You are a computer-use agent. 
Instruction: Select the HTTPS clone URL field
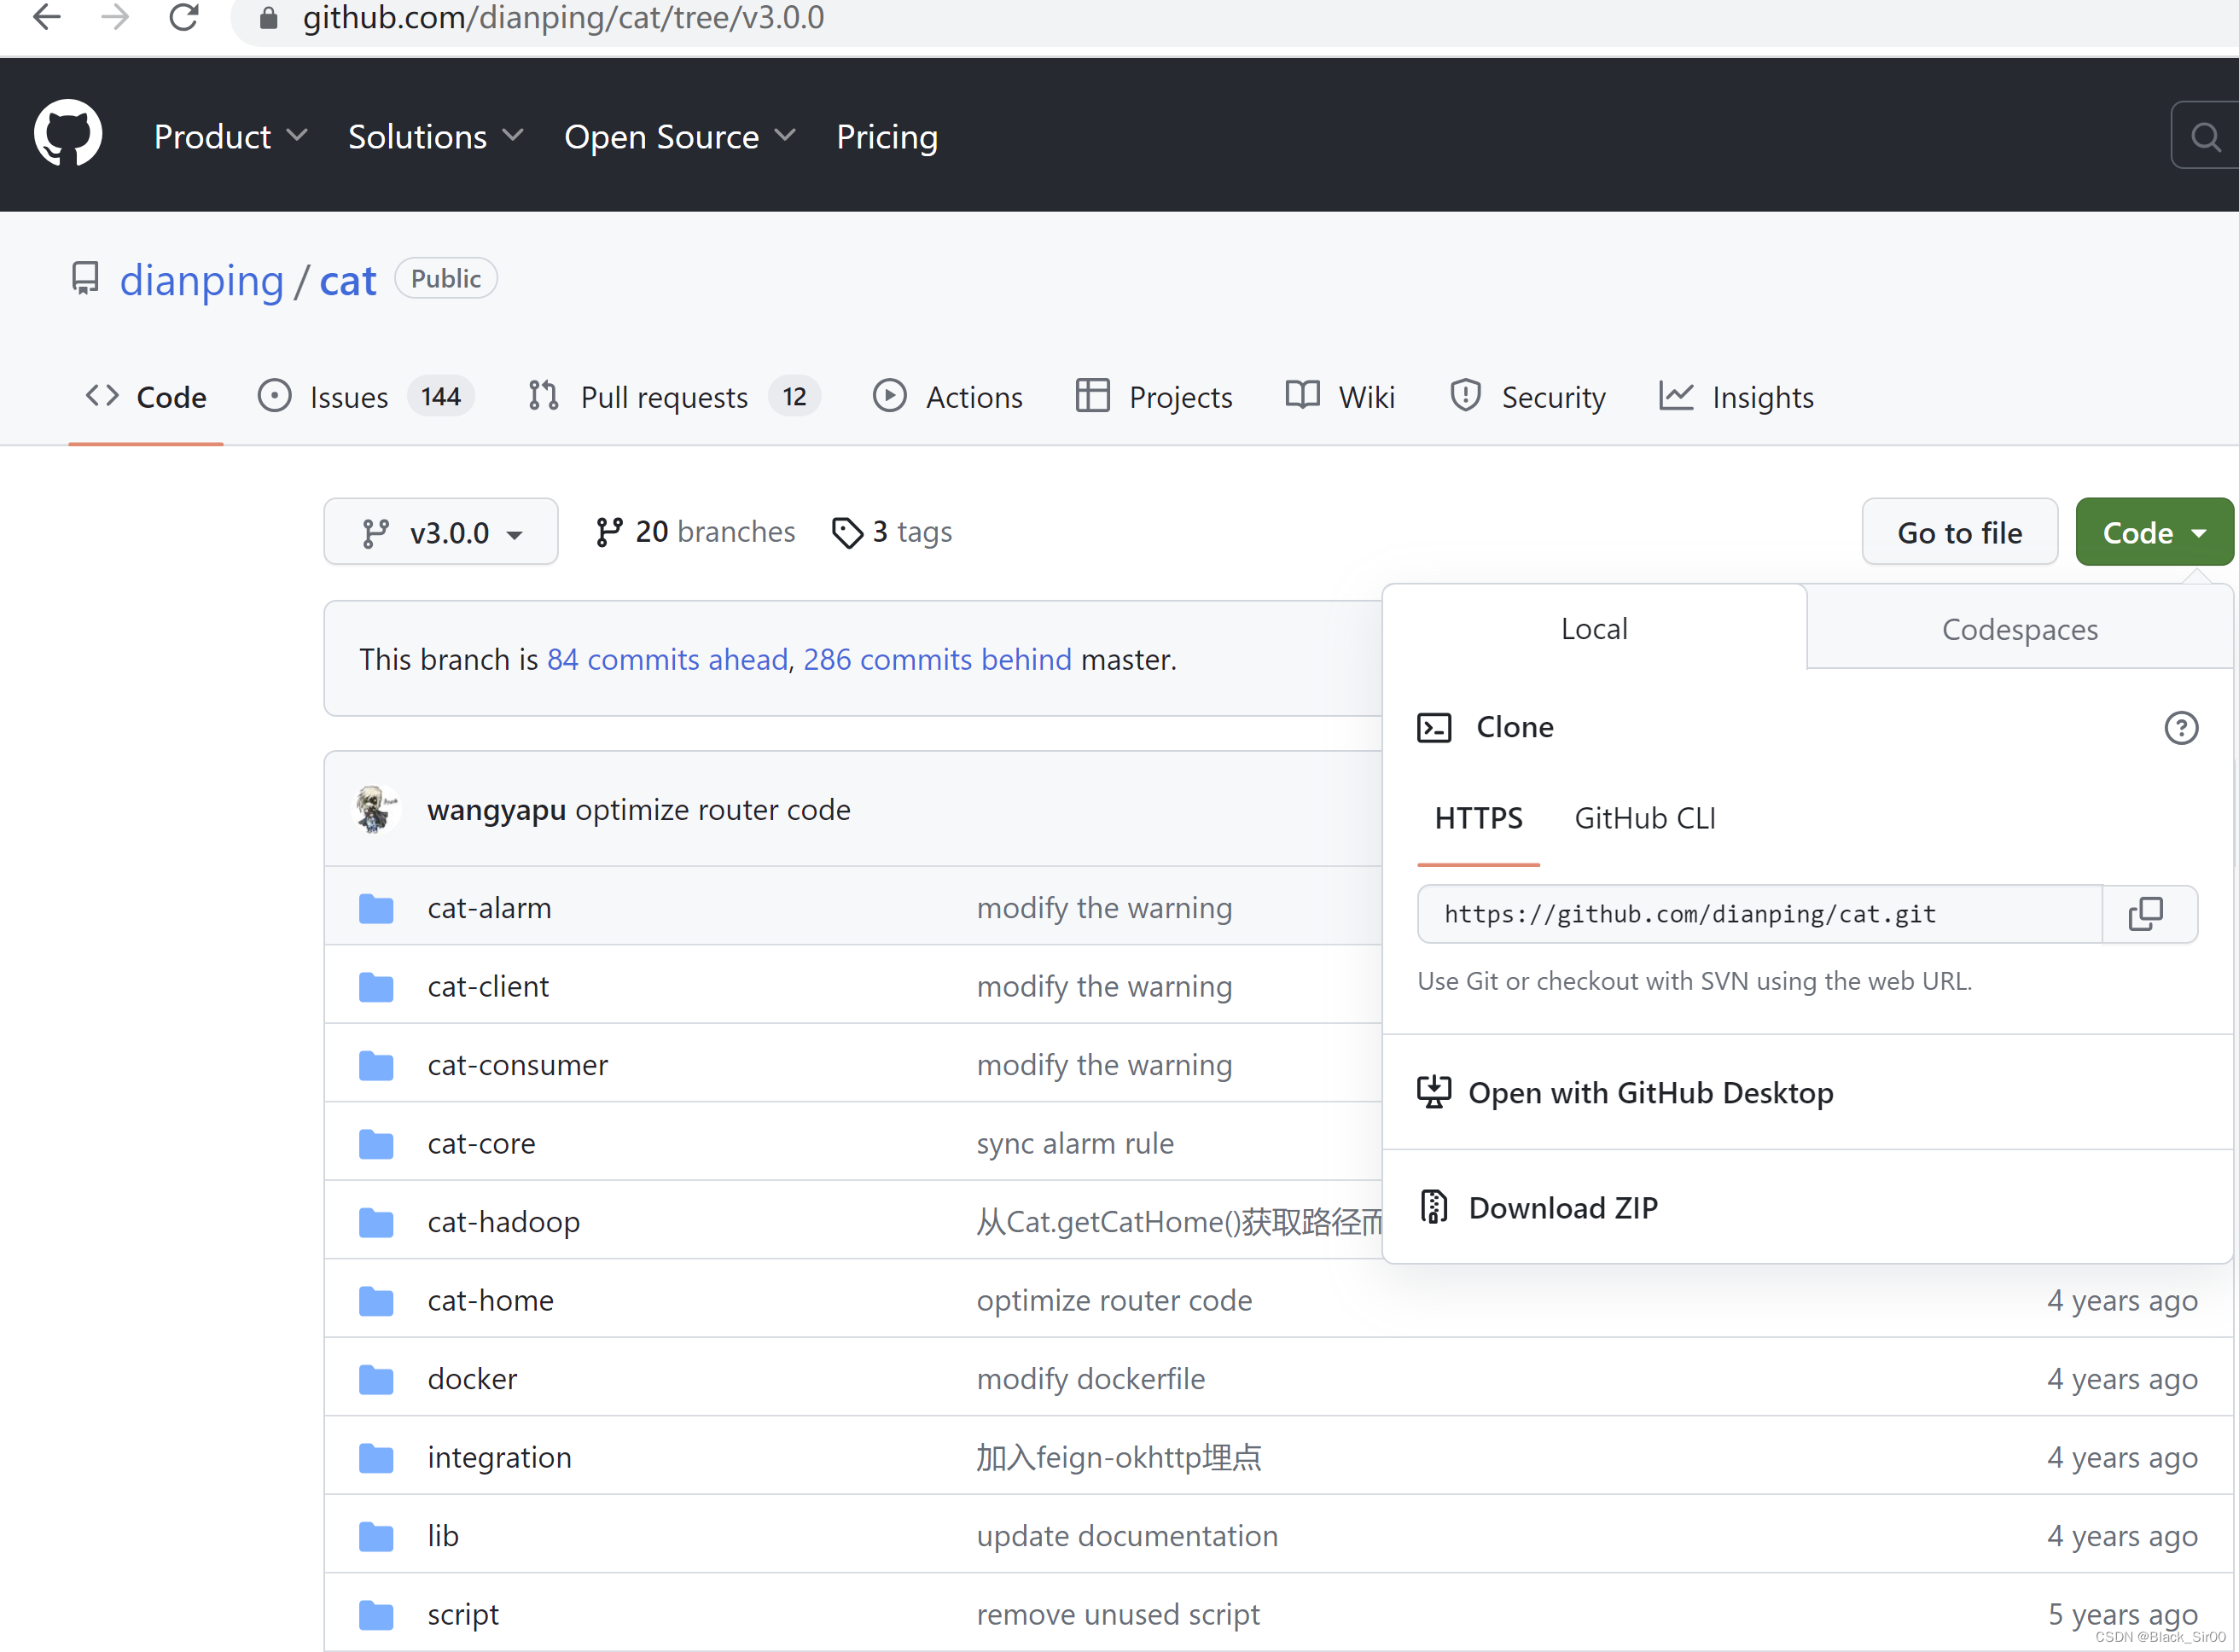1760,913
